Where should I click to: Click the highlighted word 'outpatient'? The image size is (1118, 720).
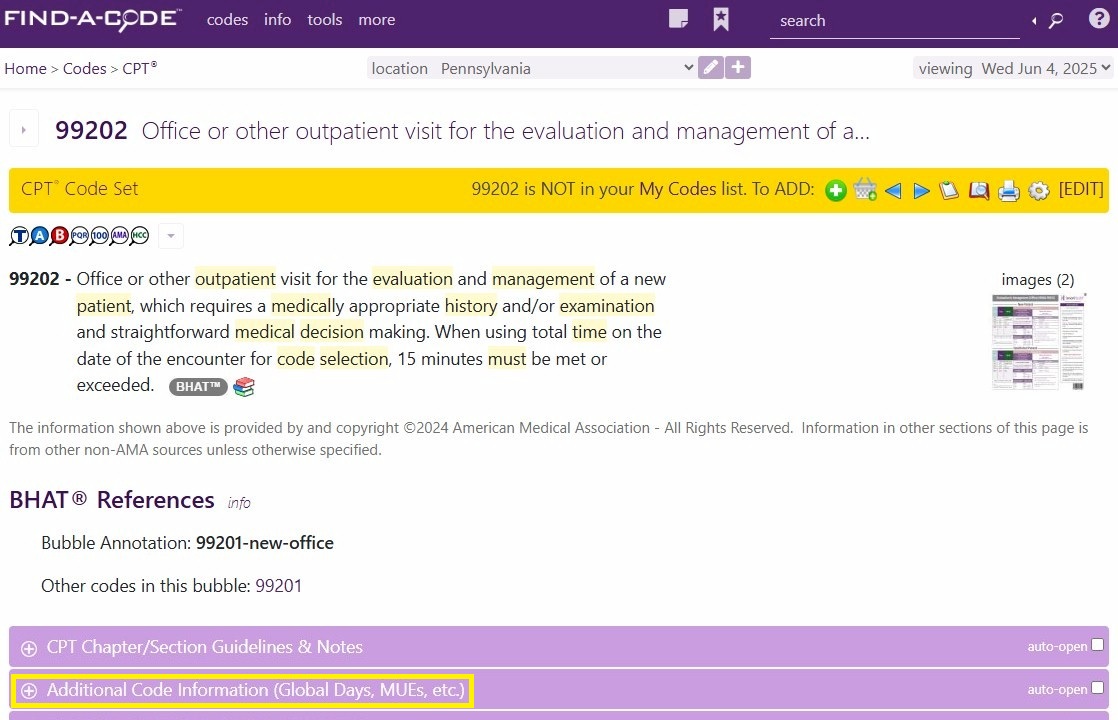(x=235, y=279)
